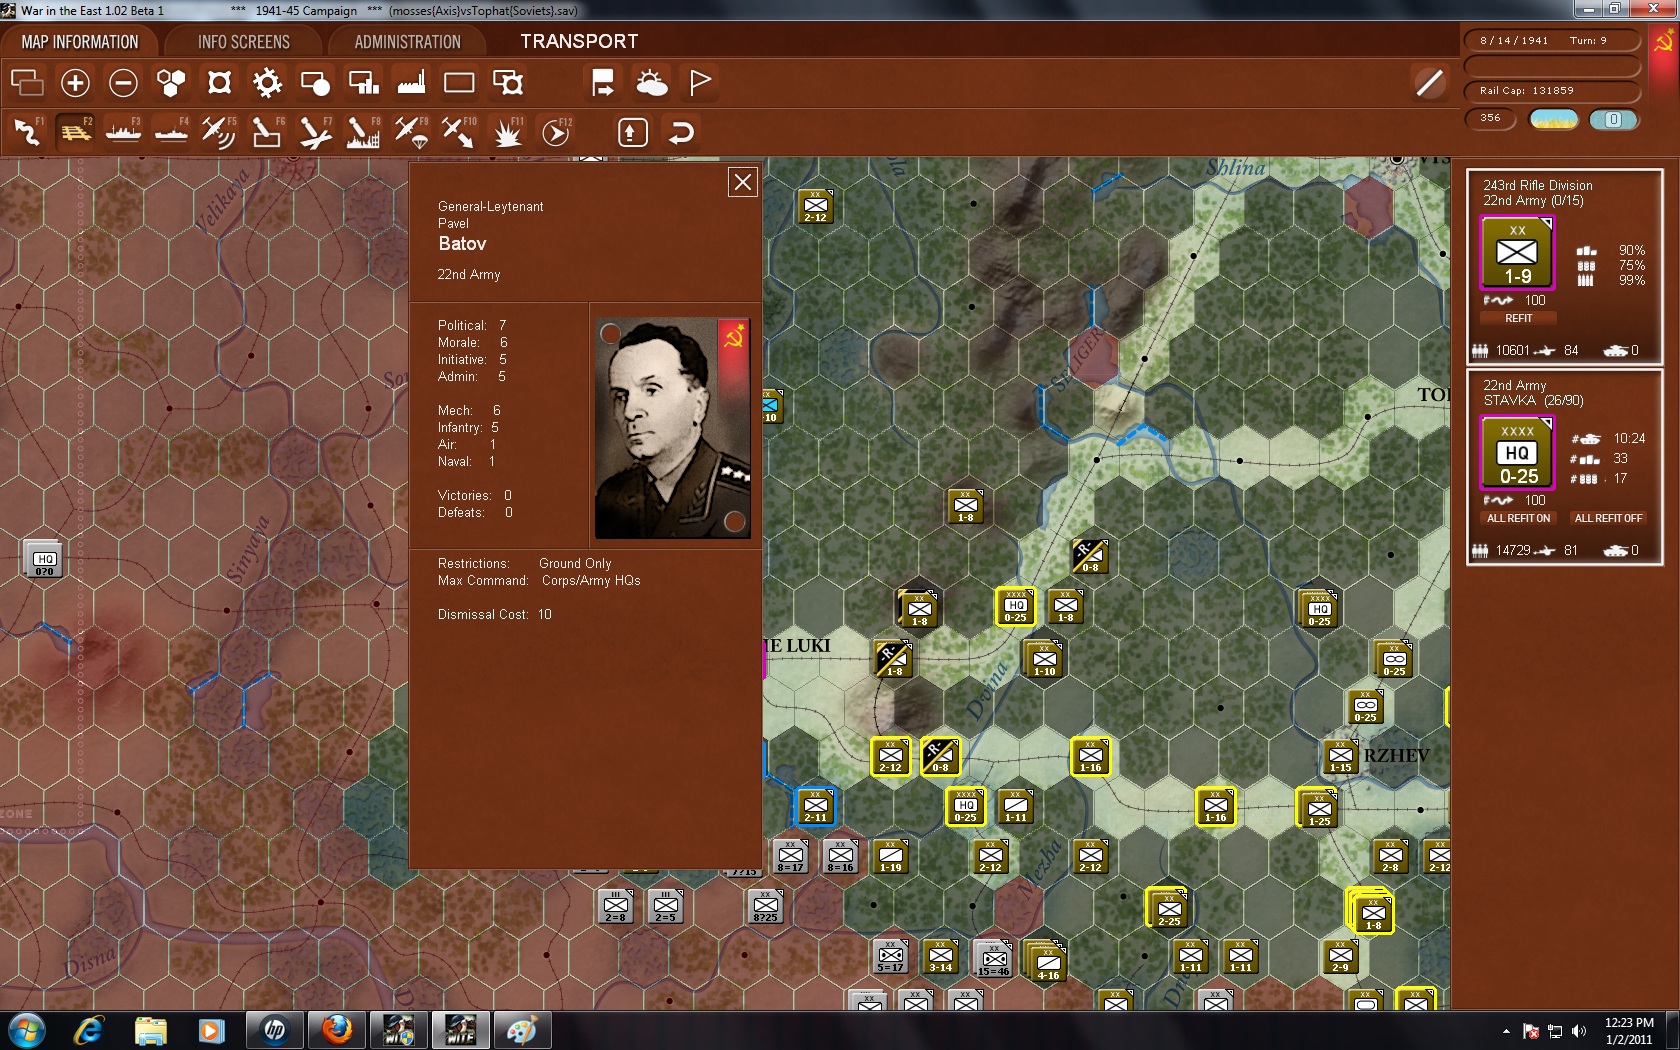Click the diagonal slash icon in the top bar

(x=1430, y=83)
